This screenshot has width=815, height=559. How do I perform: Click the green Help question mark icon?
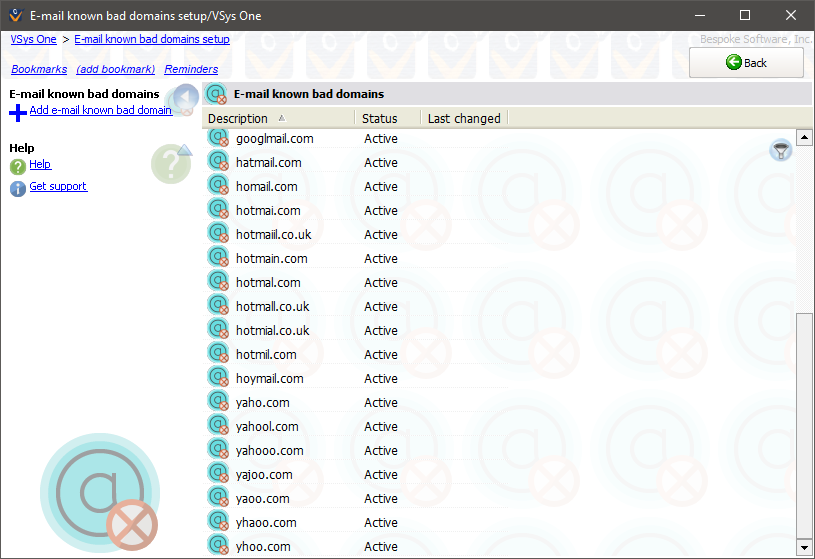tap(18, 166)
